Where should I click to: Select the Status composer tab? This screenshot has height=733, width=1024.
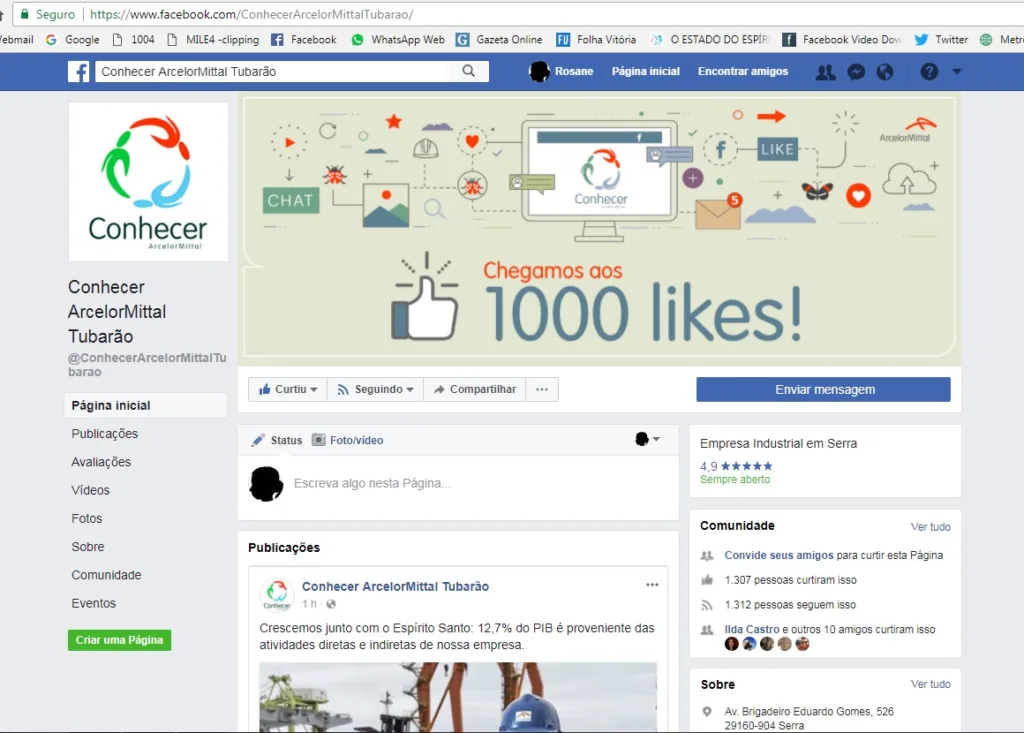pyautogui.click(x=277, y=440)
